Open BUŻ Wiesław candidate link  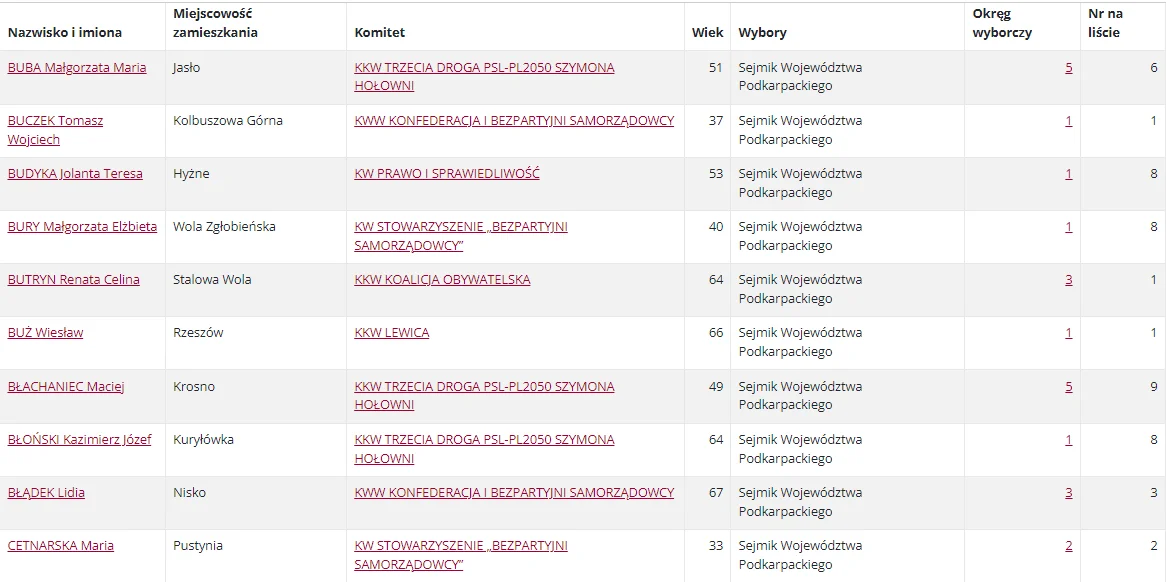click(45, 333)
